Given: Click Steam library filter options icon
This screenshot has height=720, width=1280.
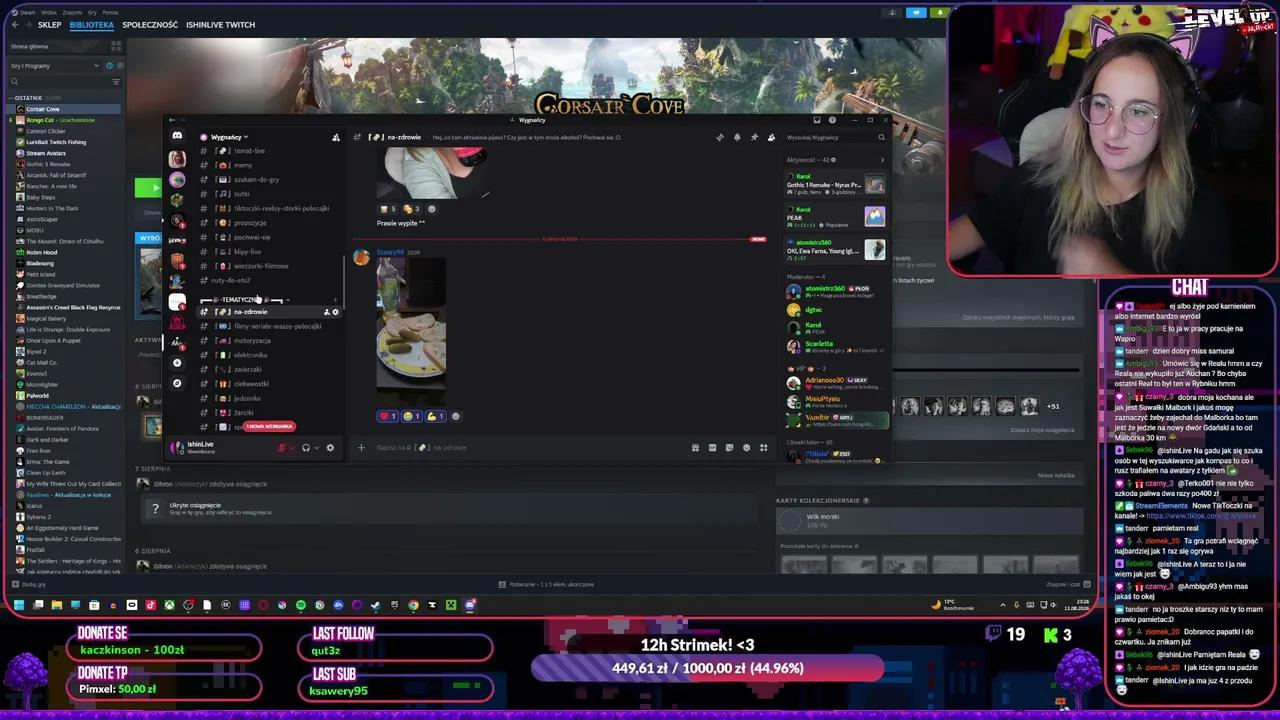Looking at the screenshot, I should click(117, 81).
